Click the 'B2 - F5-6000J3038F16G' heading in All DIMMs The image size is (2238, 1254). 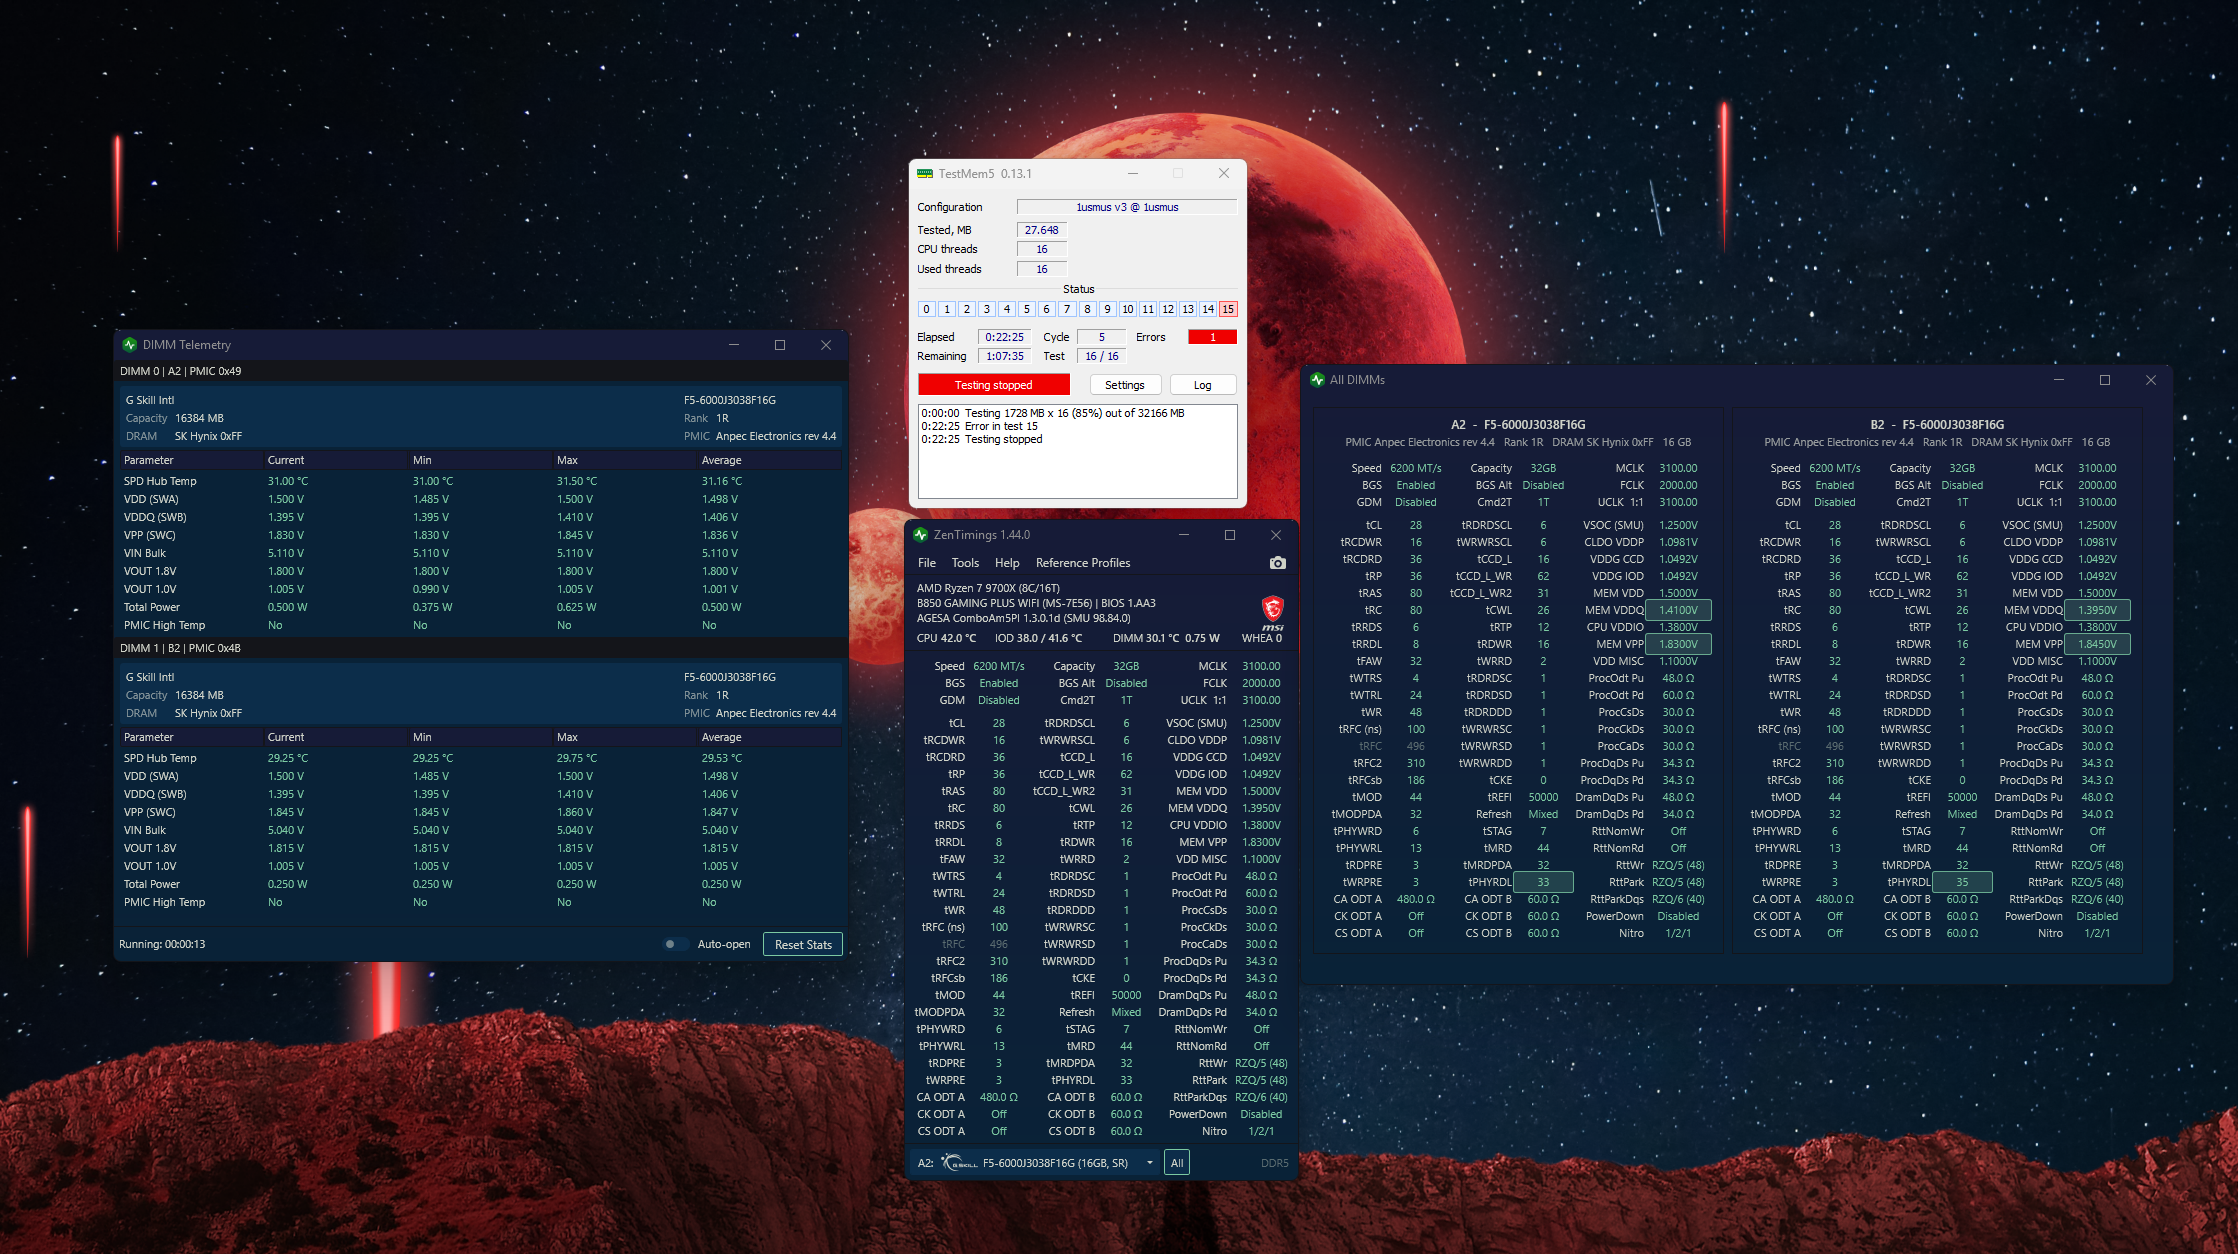tap(1937, 425)
